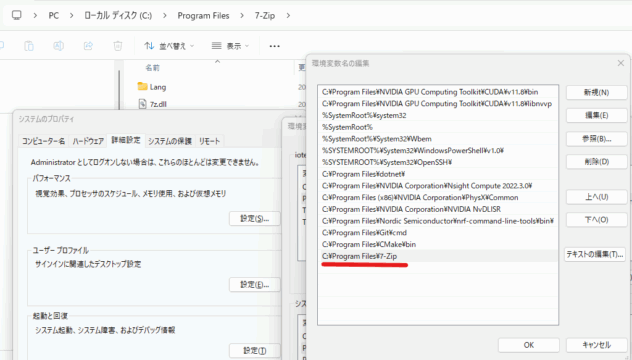Click the テキストの編集(T)... button

click(x=595, y=254)
